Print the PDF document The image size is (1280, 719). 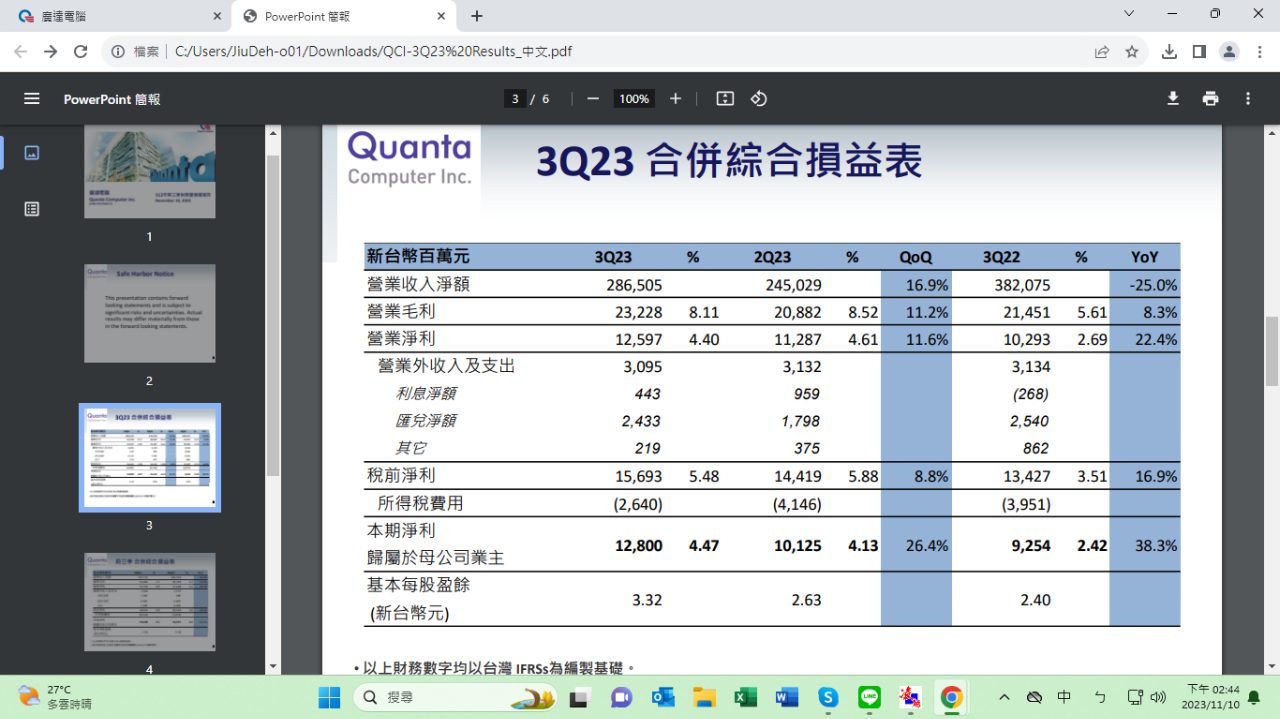pos(1211,99)
